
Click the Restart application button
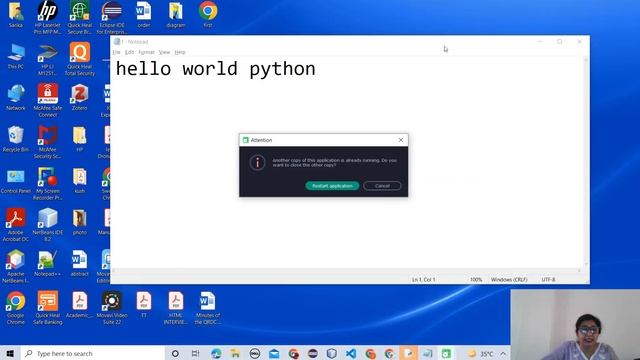332,186
